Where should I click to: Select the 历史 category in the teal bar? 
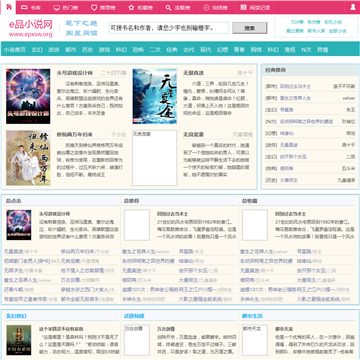click(87, 50)
